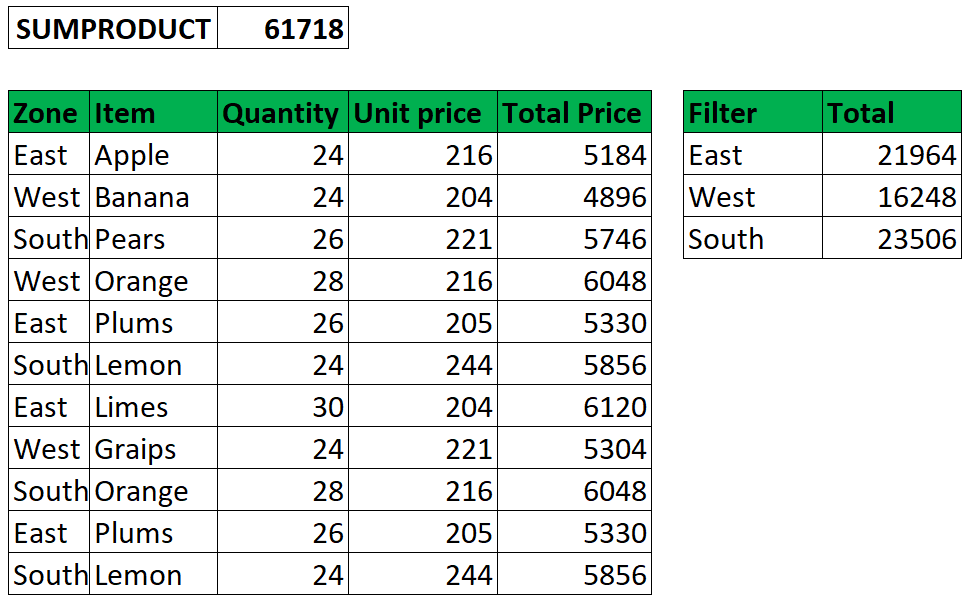Select the total price 6120 cell
This screenshot has height=601, width=971.
[575, 406]
